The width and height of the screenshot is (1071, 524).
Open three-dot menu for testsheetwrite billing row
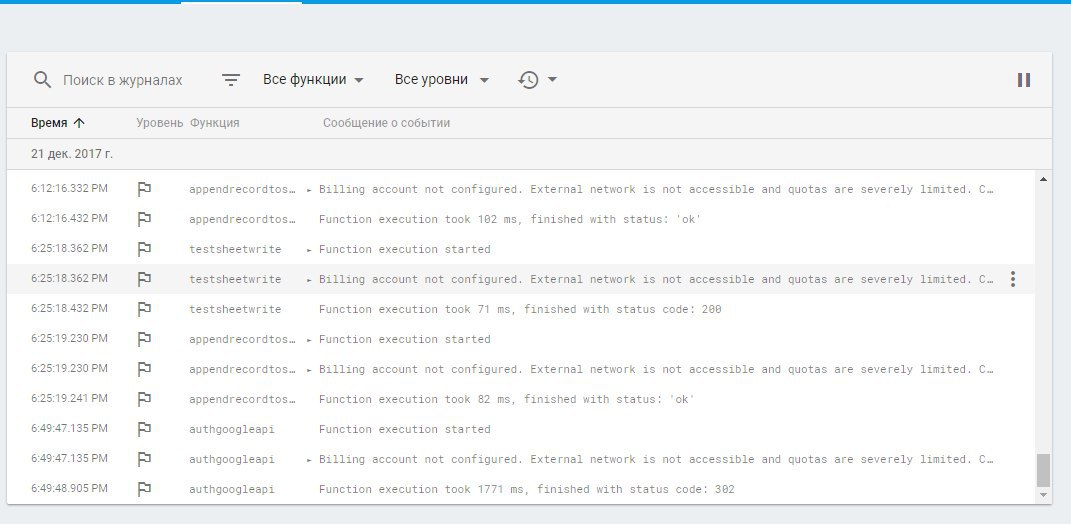pyautogui.click(x=1013, y=279)
